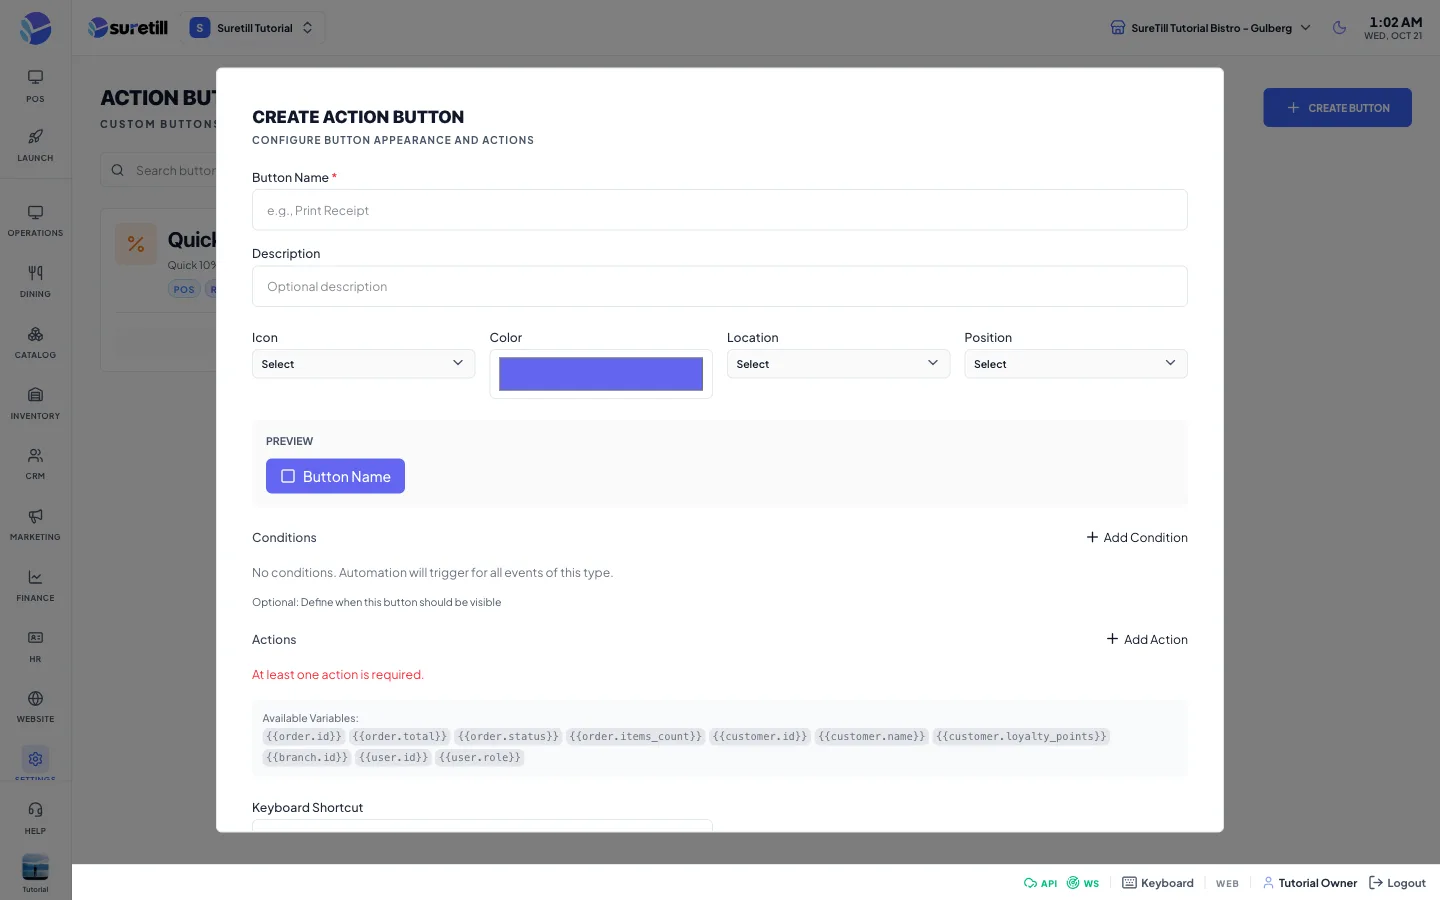This screenshot has height=900, width=1440.
Task: Expand the Suretill Tutorial workspace switcher
Action: [252, 28]
